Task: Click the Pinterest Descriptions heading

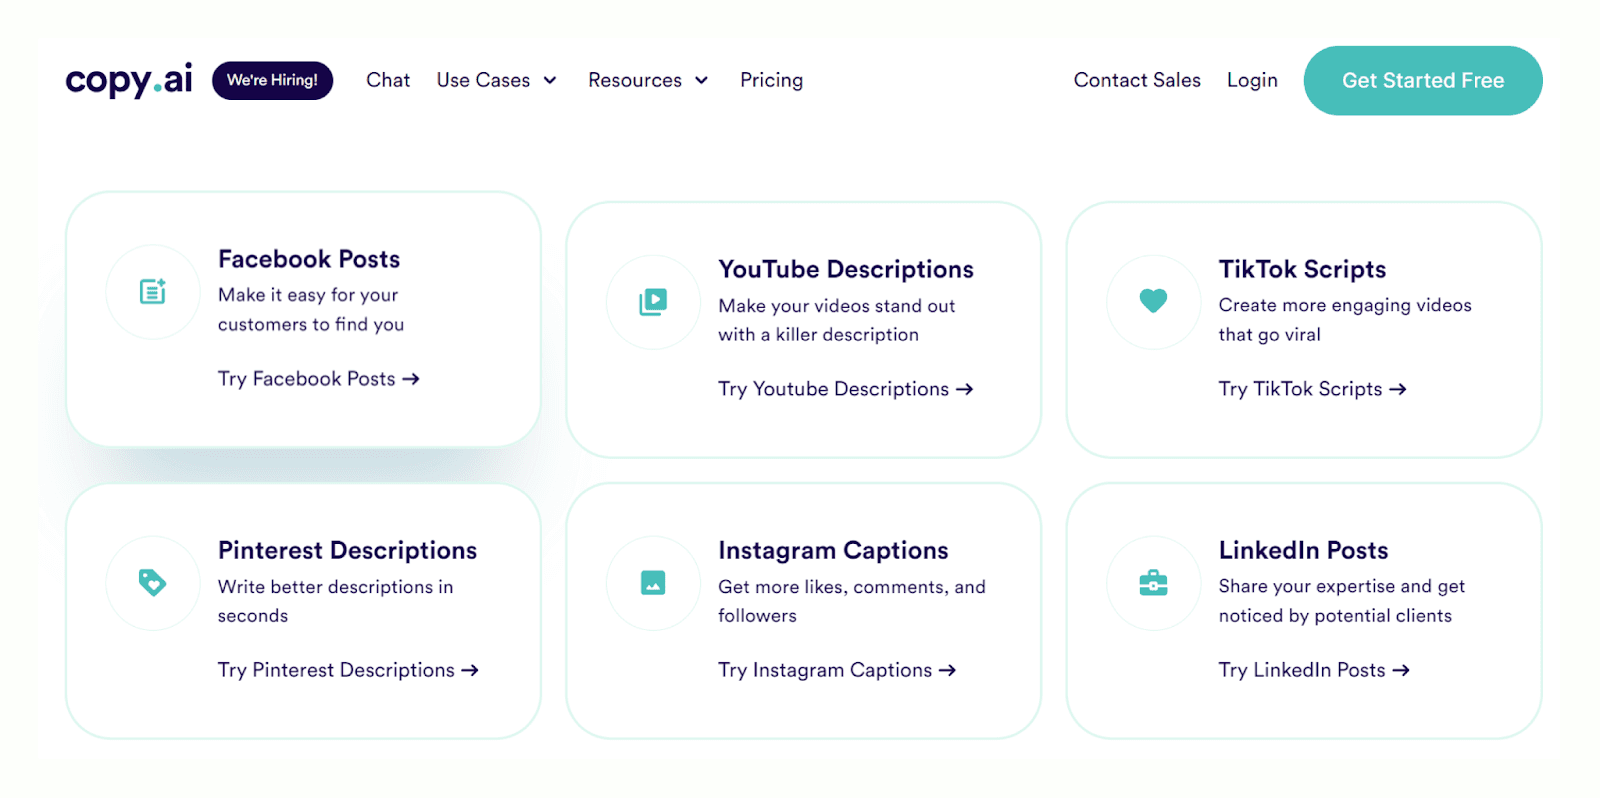Action: coord(347,550)
